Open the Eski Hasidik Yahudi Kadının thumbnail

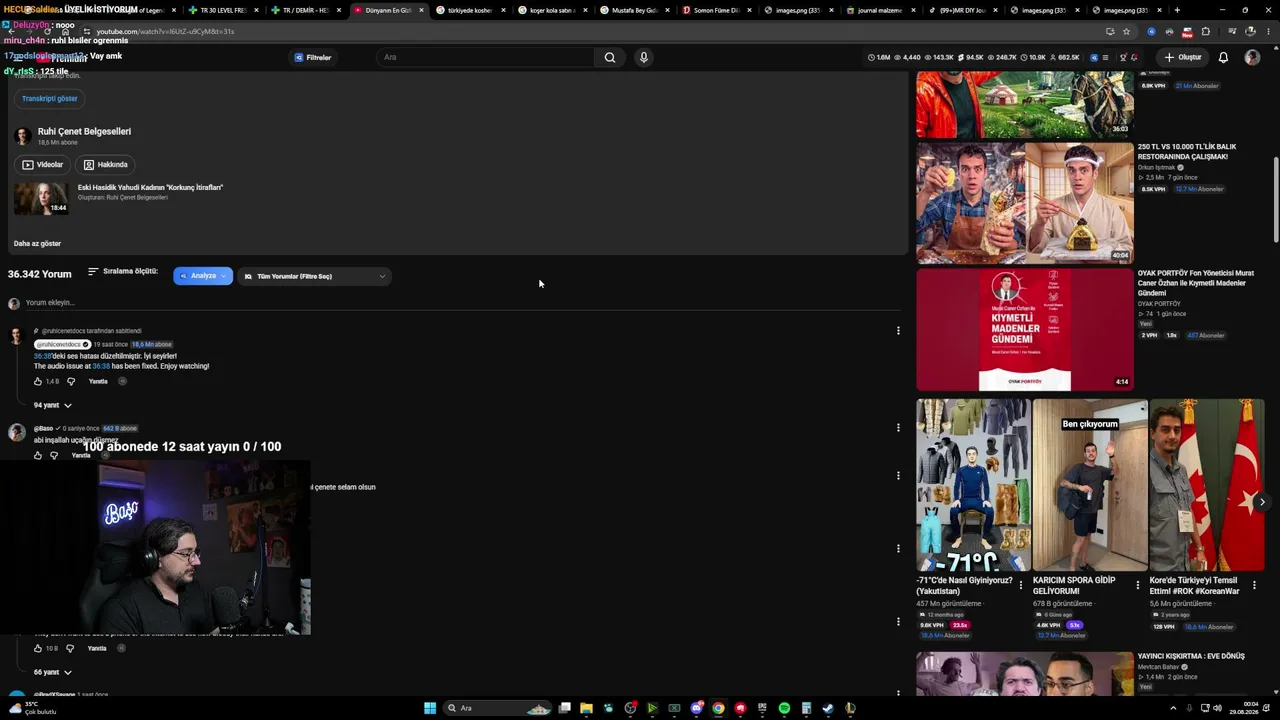[40, 198]
